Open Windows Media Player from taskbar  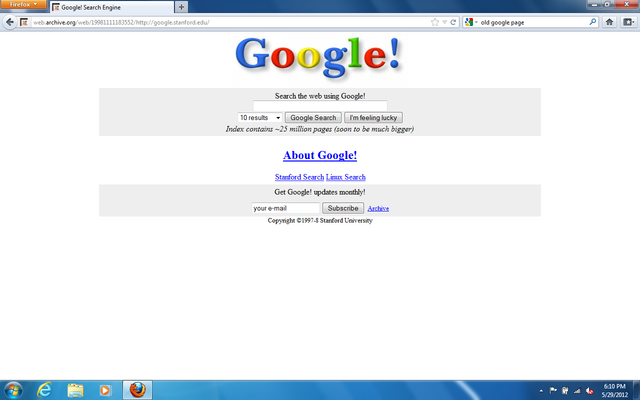(105, 390)
